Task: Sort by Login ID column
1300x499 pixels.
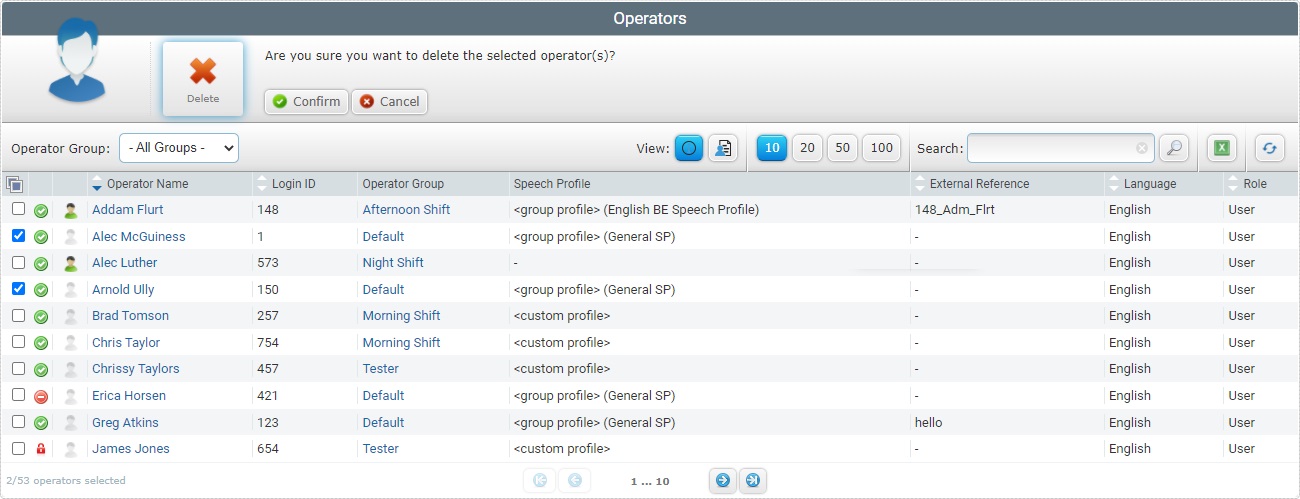Action: pyautogui.click(x=294, y=184)
